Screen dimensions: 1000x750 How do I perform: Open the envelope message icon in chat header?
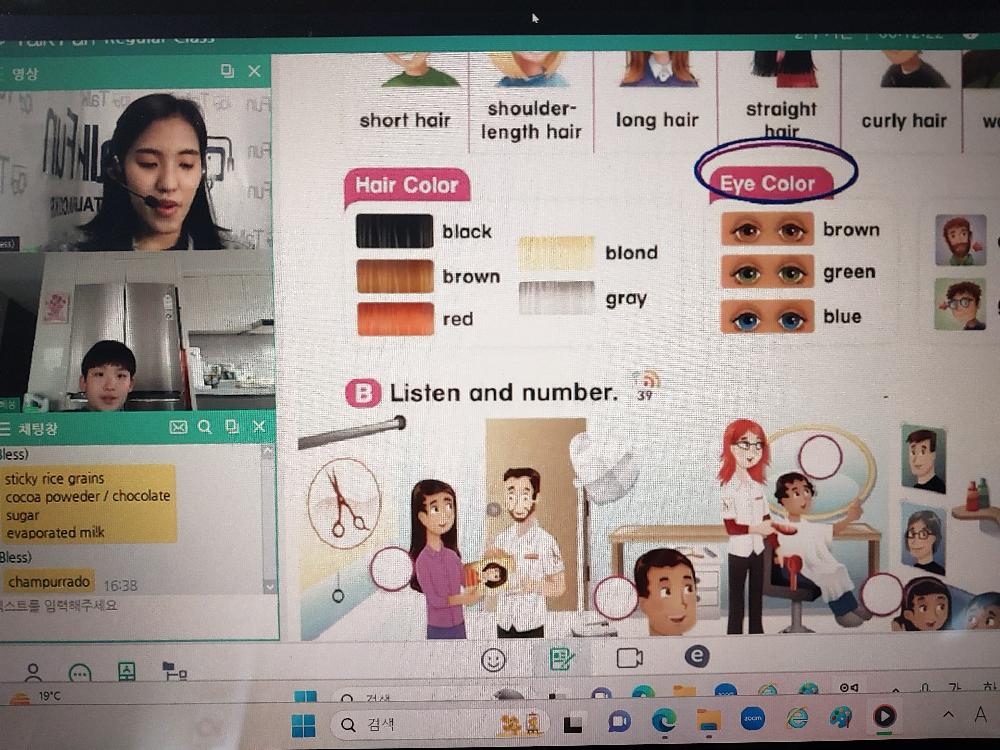178,427
